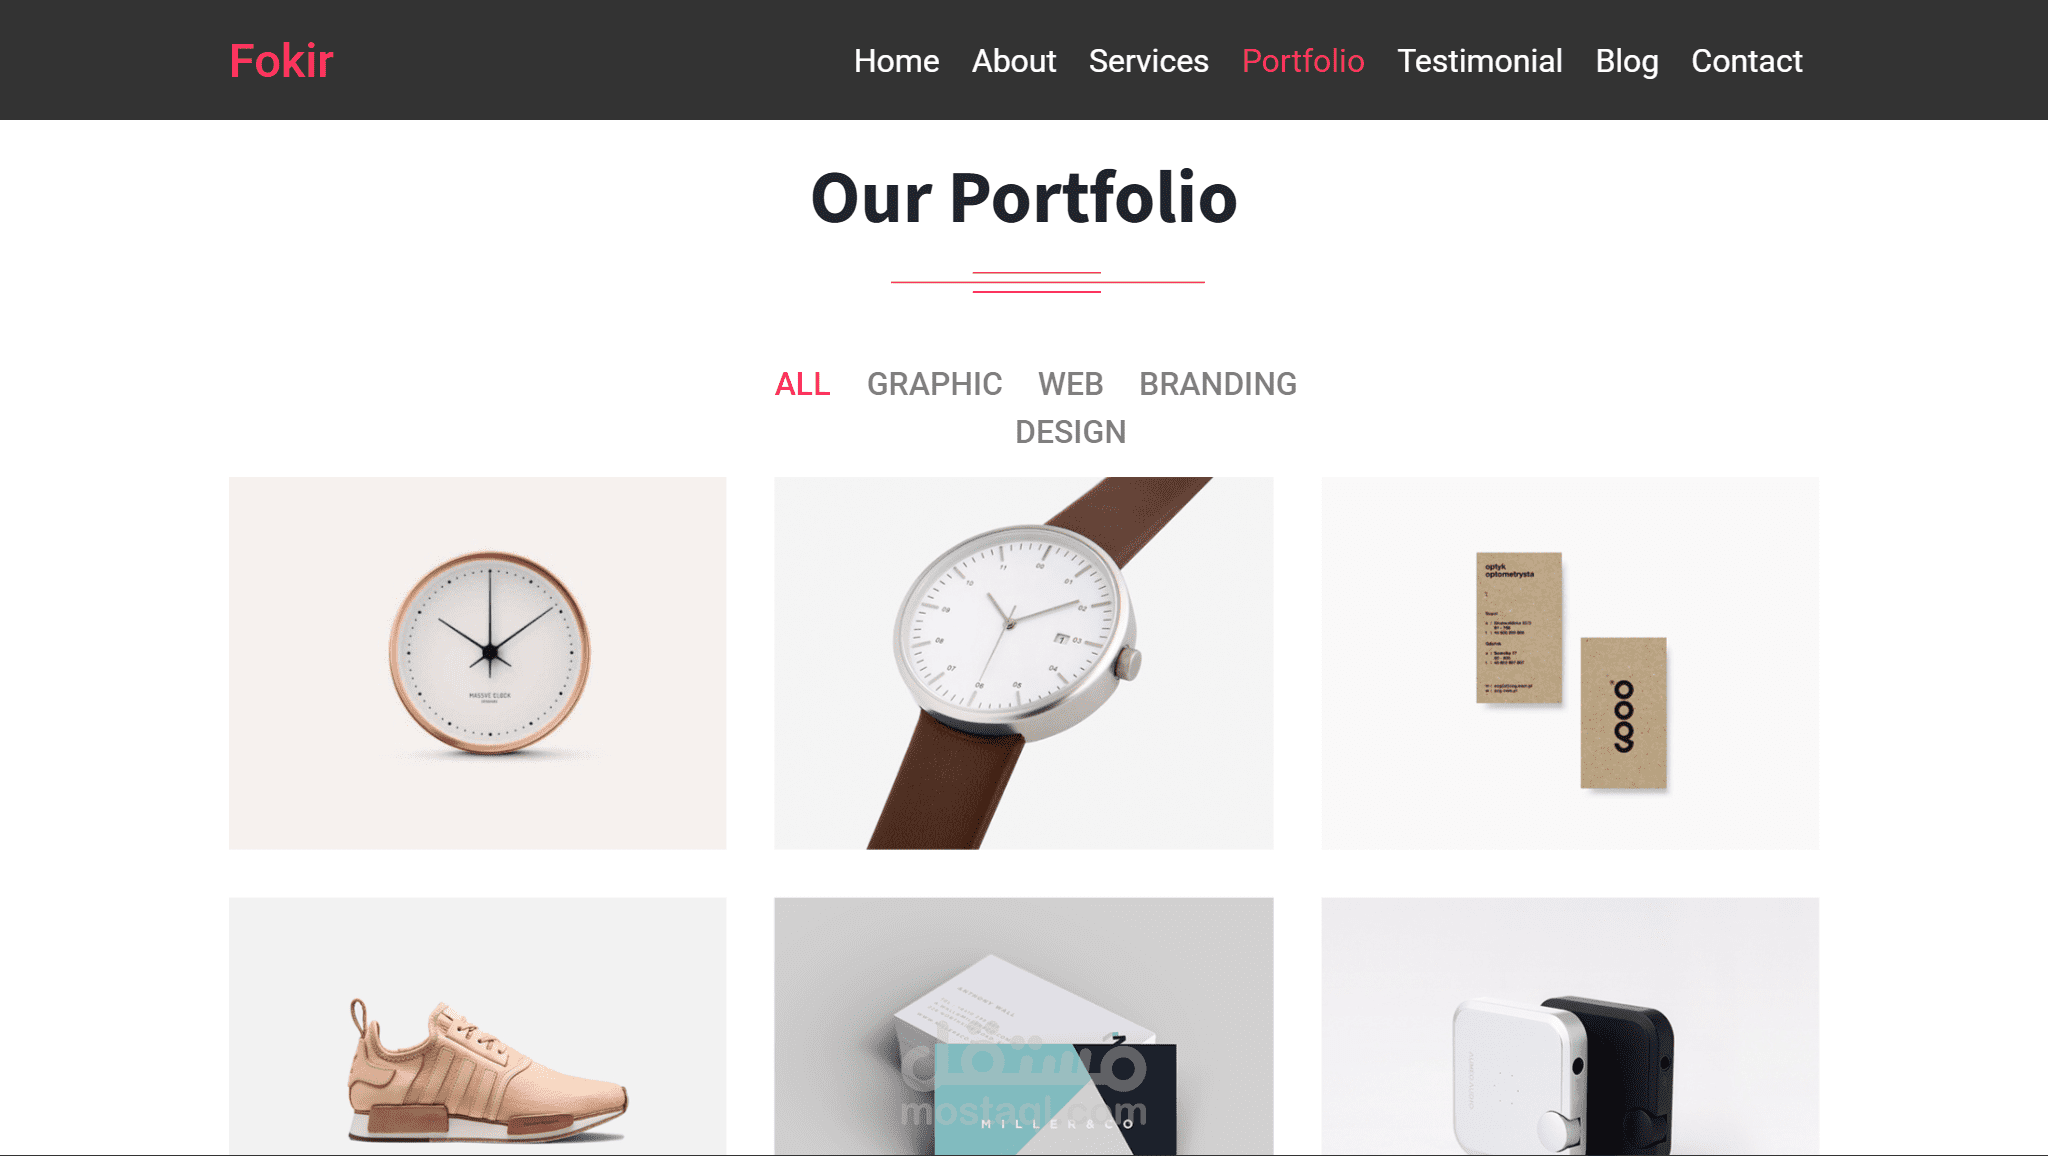The height and width of the screenshot is (1156, 2048).
Task: Open the black and white device thumbnail
Action: (x=1570, y=1026)
